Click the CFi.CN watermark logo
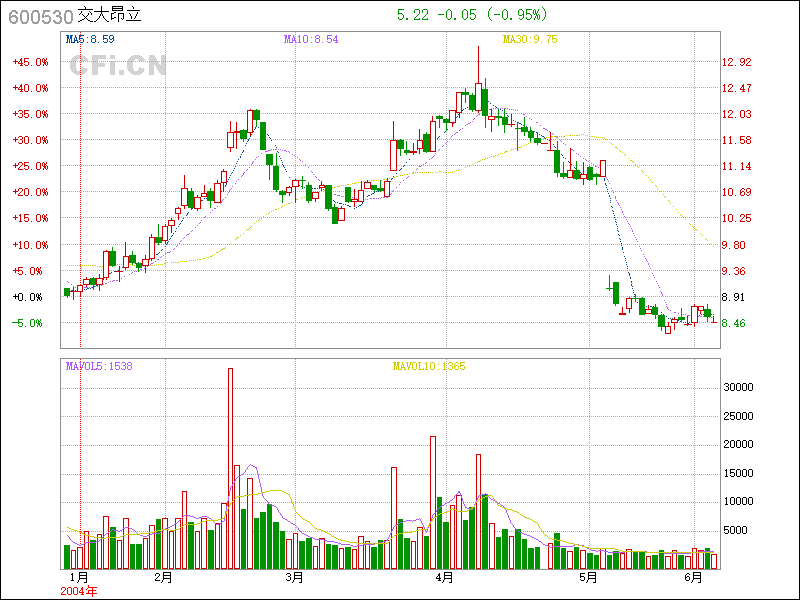 118,65
